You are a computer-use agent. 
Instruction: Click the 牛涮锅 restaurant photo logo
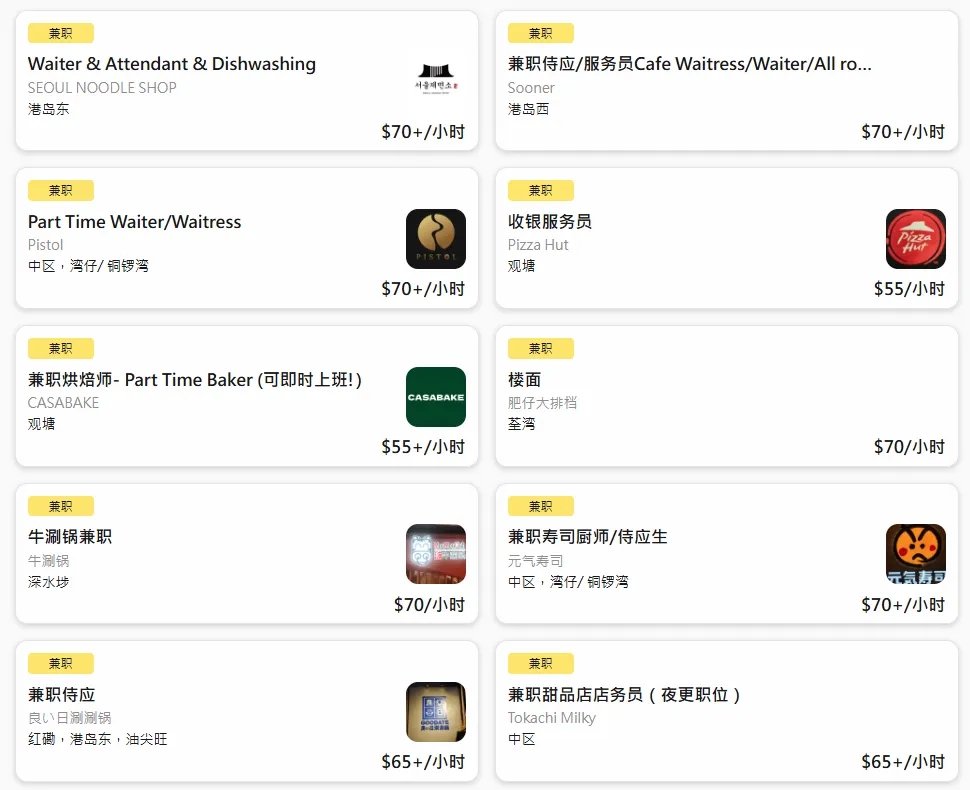(x=436, y=554)
